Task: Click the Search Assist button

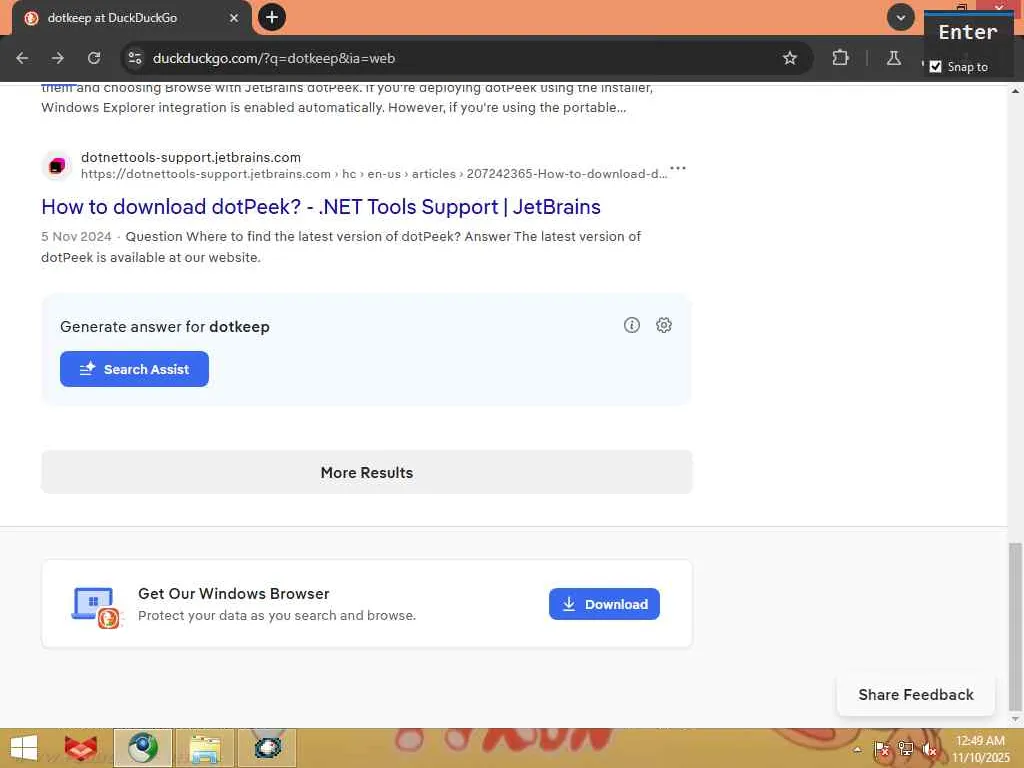Action: click(x=135, y=369)
